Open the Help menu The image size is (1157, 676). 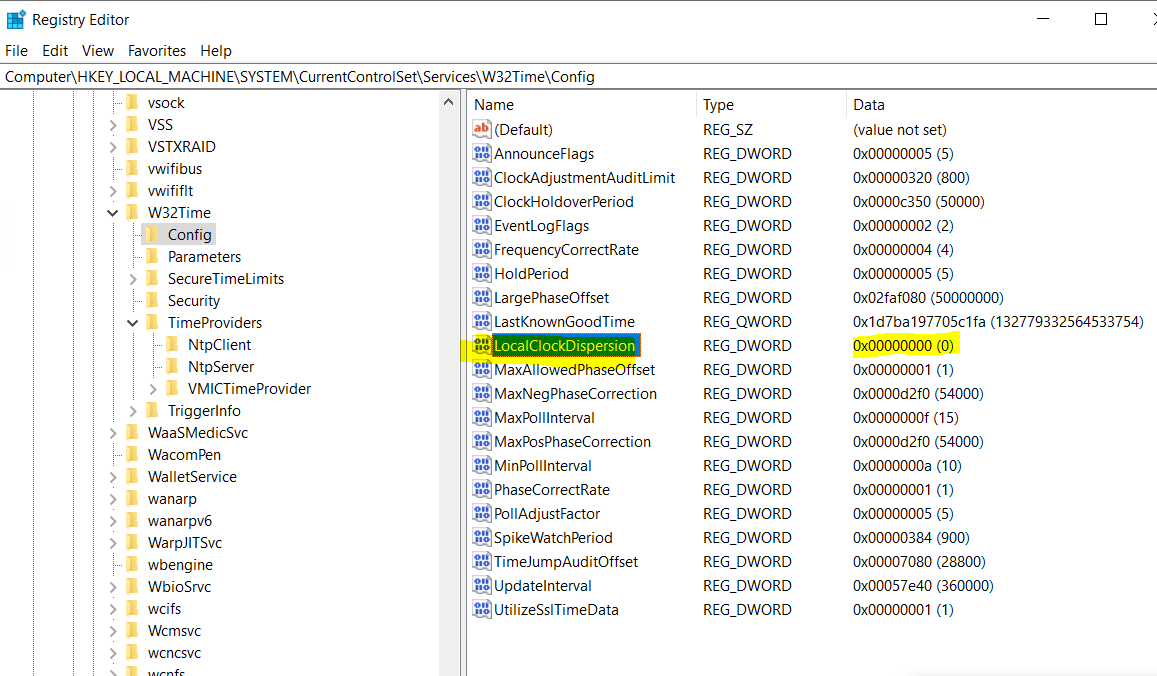click(x=216, y=51)
